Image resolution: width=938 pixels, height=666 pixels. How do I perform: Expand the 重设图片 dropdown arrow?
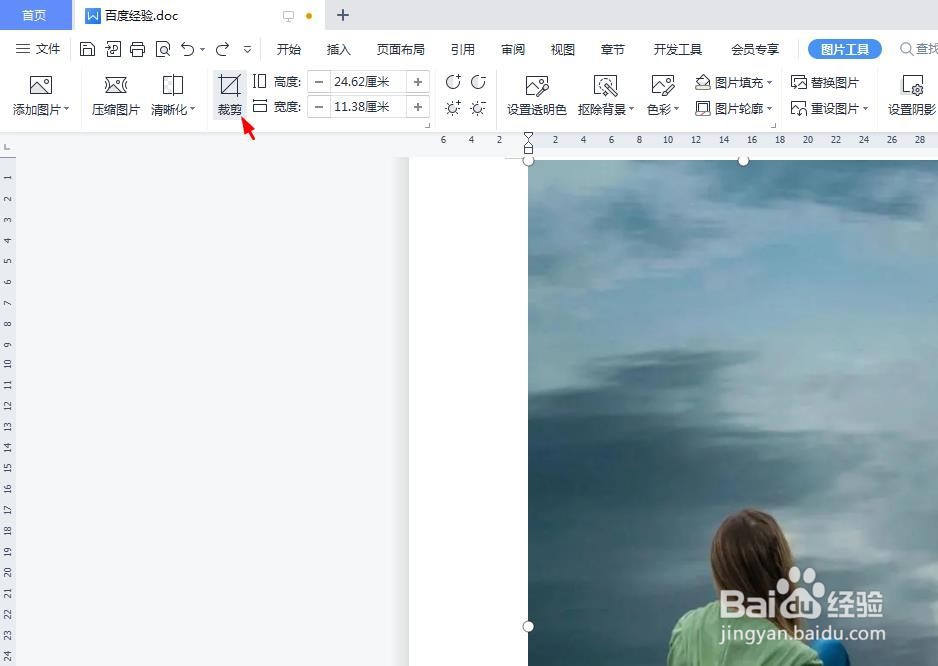(x=865, y=109)
